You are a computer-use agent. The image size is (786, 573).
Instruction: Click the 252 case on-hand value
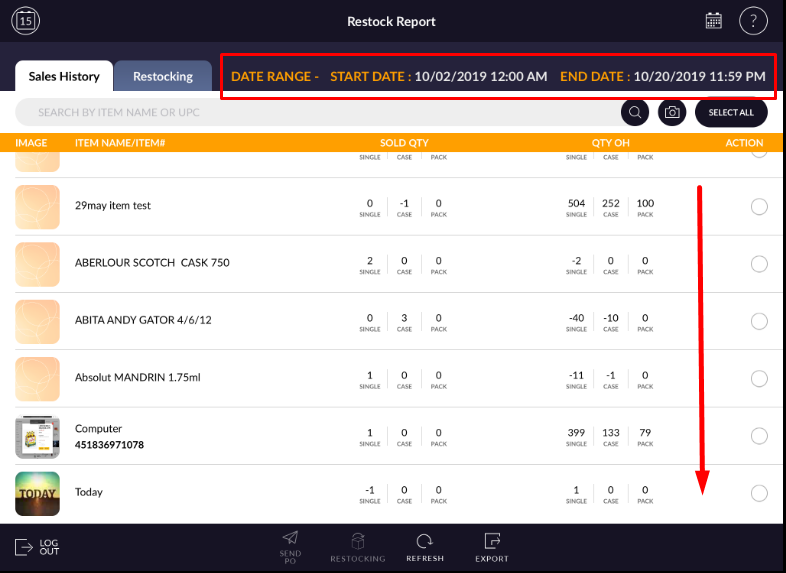pos(611,203)
